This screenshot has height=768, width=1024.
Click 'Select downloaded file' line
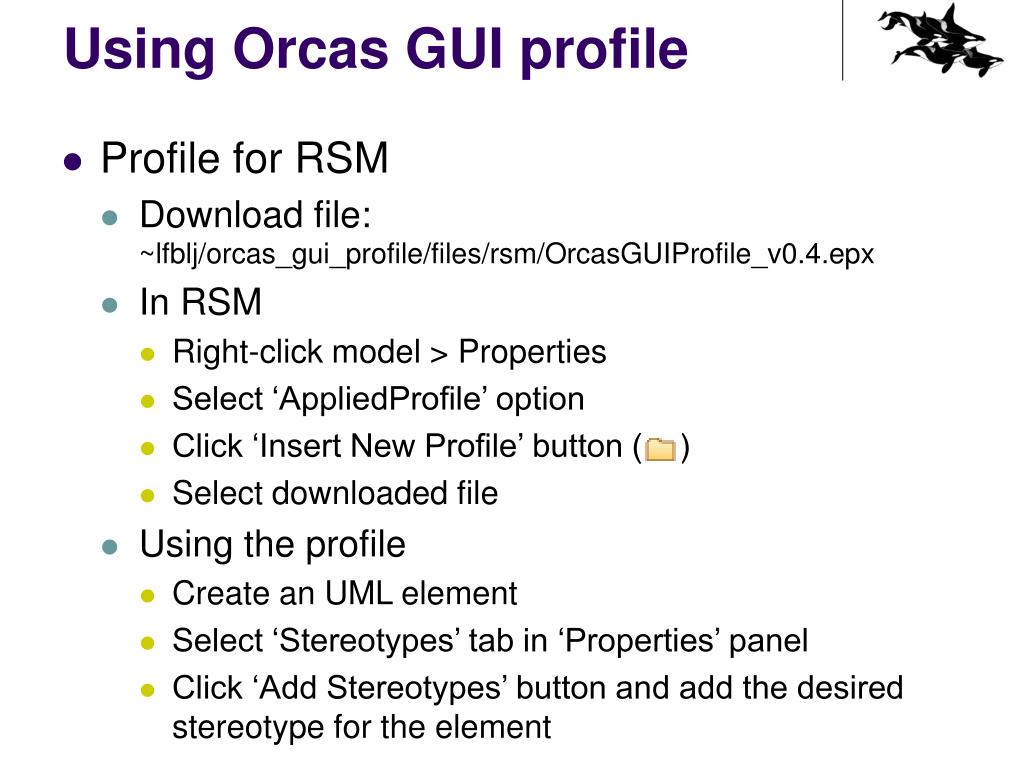[335, 493]
